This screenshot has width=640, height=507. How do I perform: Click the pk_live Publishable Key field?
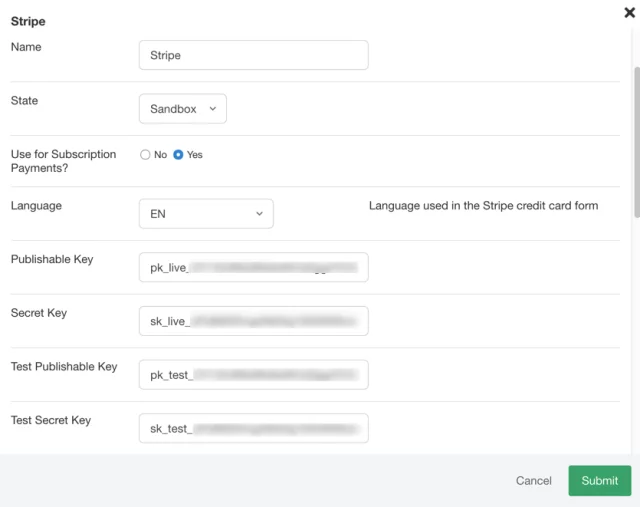tap(253, 267)
